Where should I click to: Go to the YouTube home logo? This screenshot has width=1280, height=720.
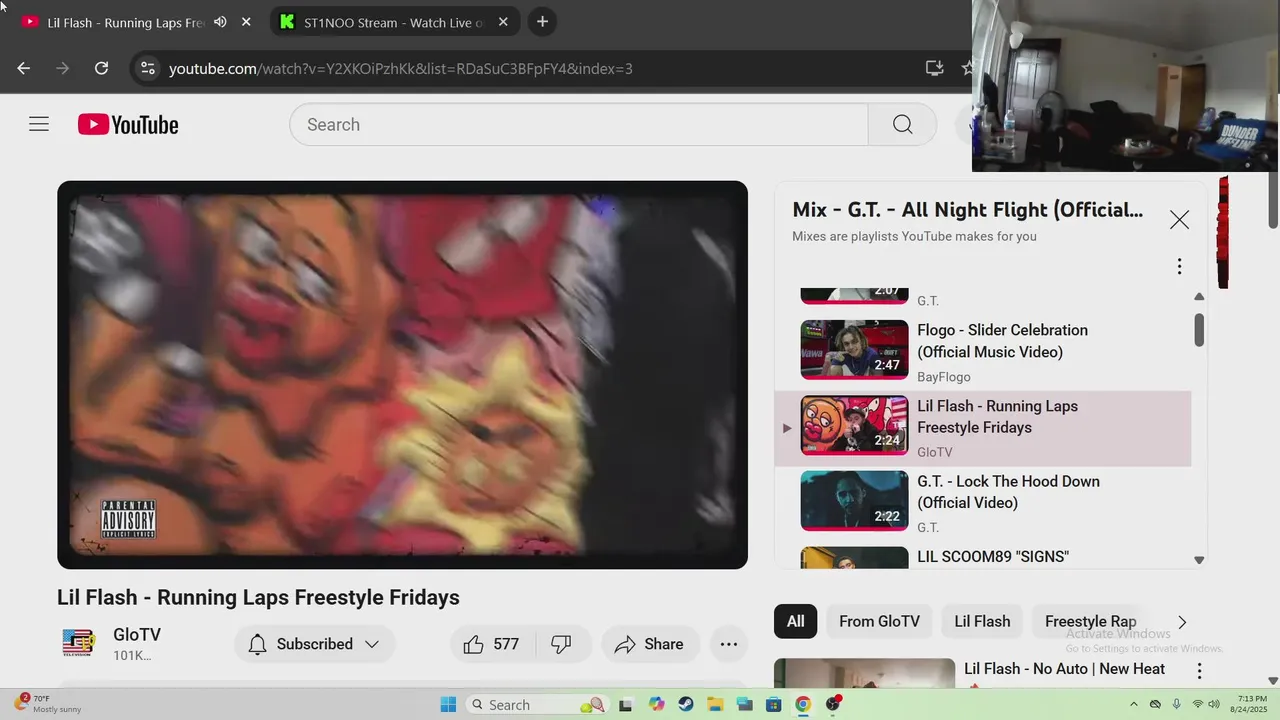pos(128,125)
